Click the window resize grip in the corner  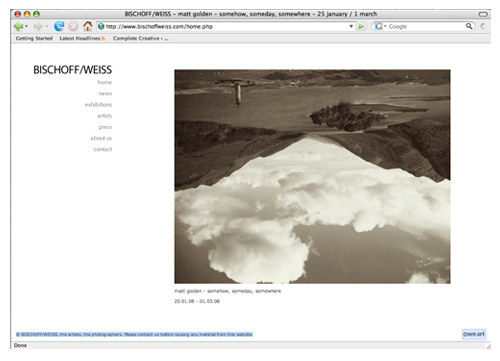coord(488,346)
